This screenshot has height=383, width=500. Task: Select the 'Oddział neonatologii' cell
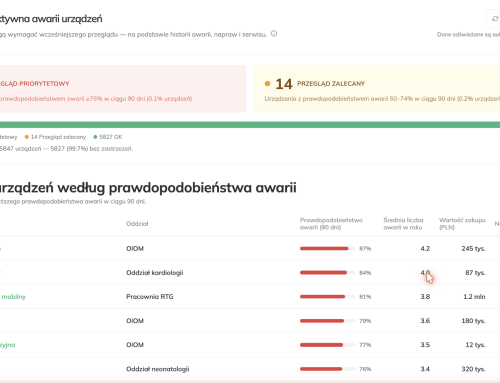tap(158, 369)
